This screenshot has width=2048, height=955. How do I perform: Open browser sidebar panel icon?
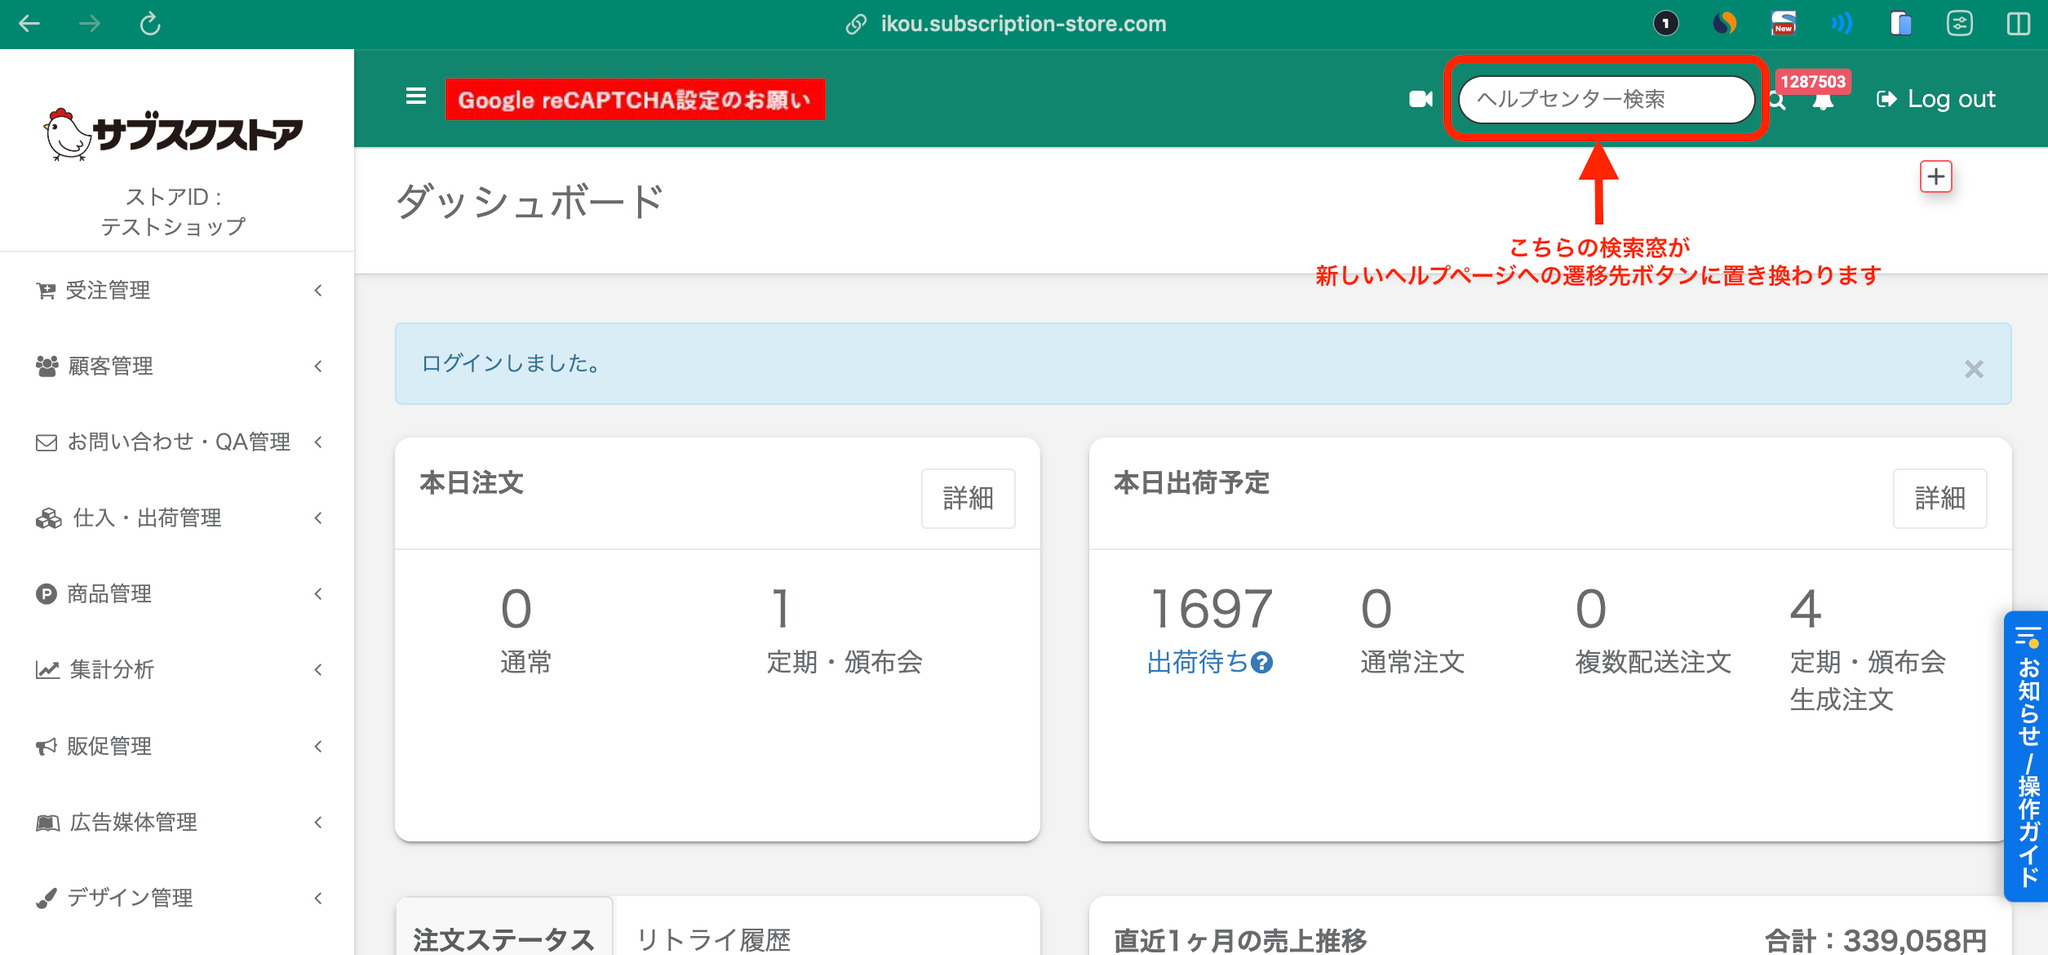click(x=2018, y=24)
